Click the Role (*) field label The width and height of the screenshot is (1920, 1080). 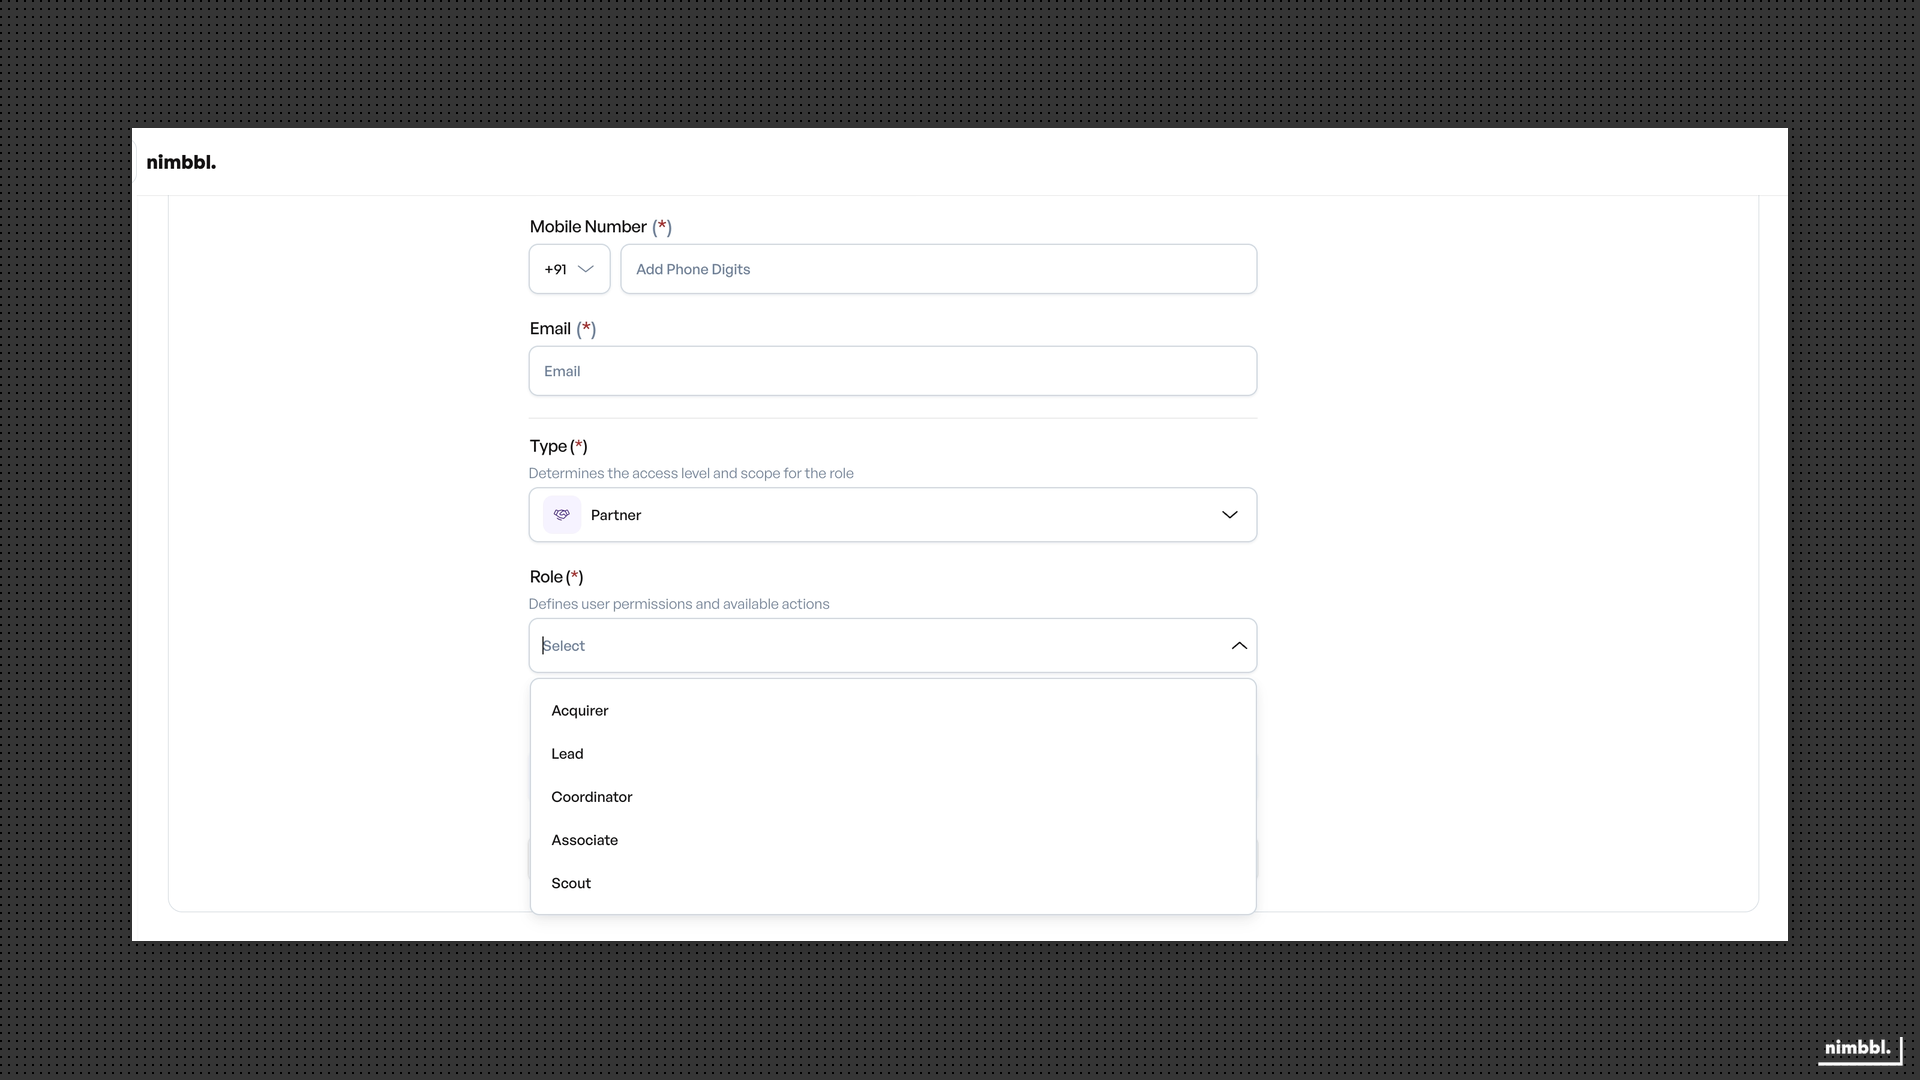coord(556,577)
